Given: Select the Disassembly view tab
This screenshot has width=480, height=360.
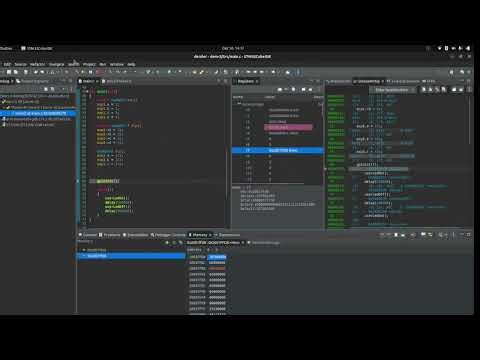Looking at the screenshot, I should tap(367, 81).
